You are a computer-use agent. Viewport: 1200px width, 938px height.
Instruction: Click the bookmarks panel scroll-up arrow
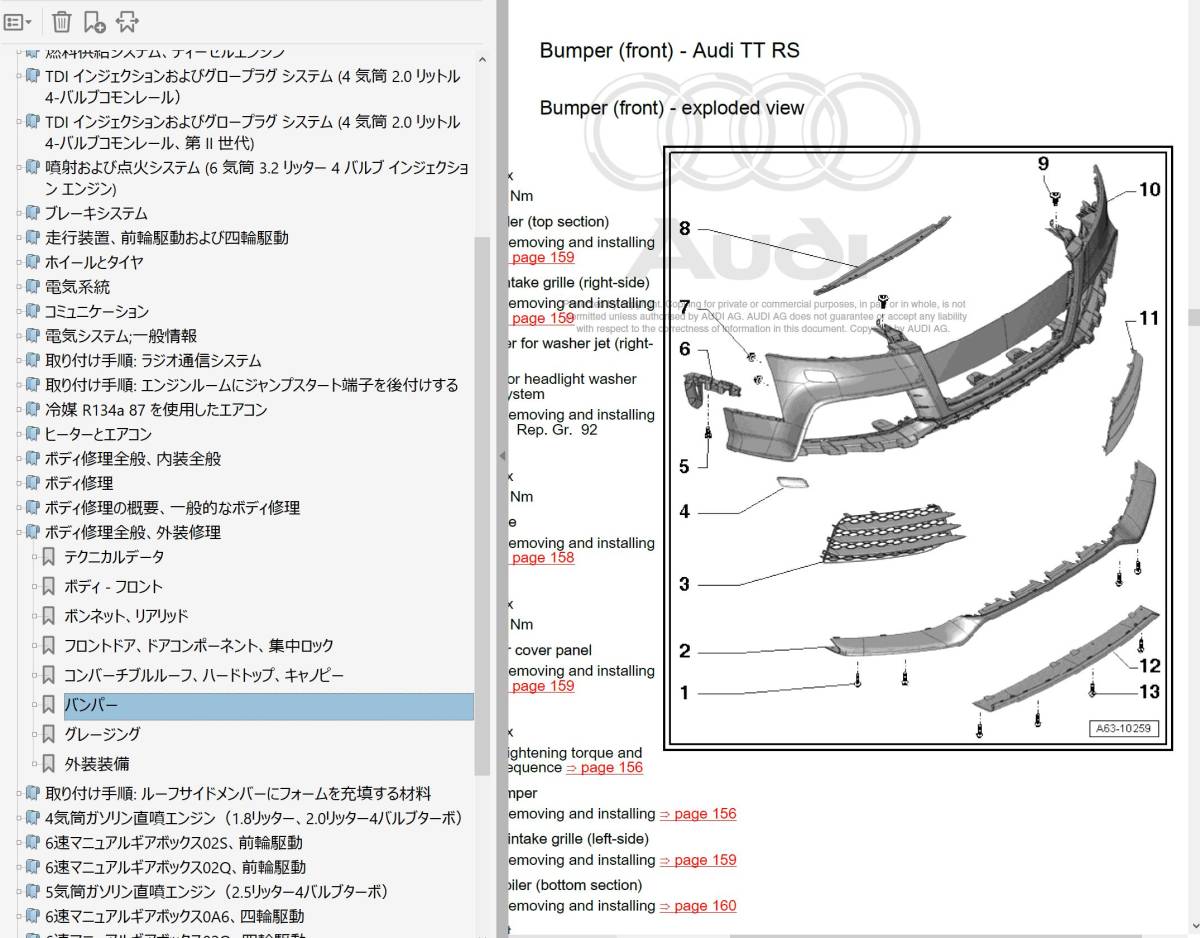coord(483,58)
